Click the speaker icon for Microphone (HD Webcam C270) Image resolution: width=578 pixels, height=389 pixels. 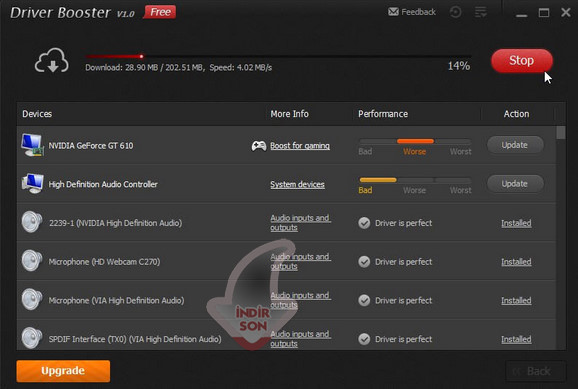(32, 261)
